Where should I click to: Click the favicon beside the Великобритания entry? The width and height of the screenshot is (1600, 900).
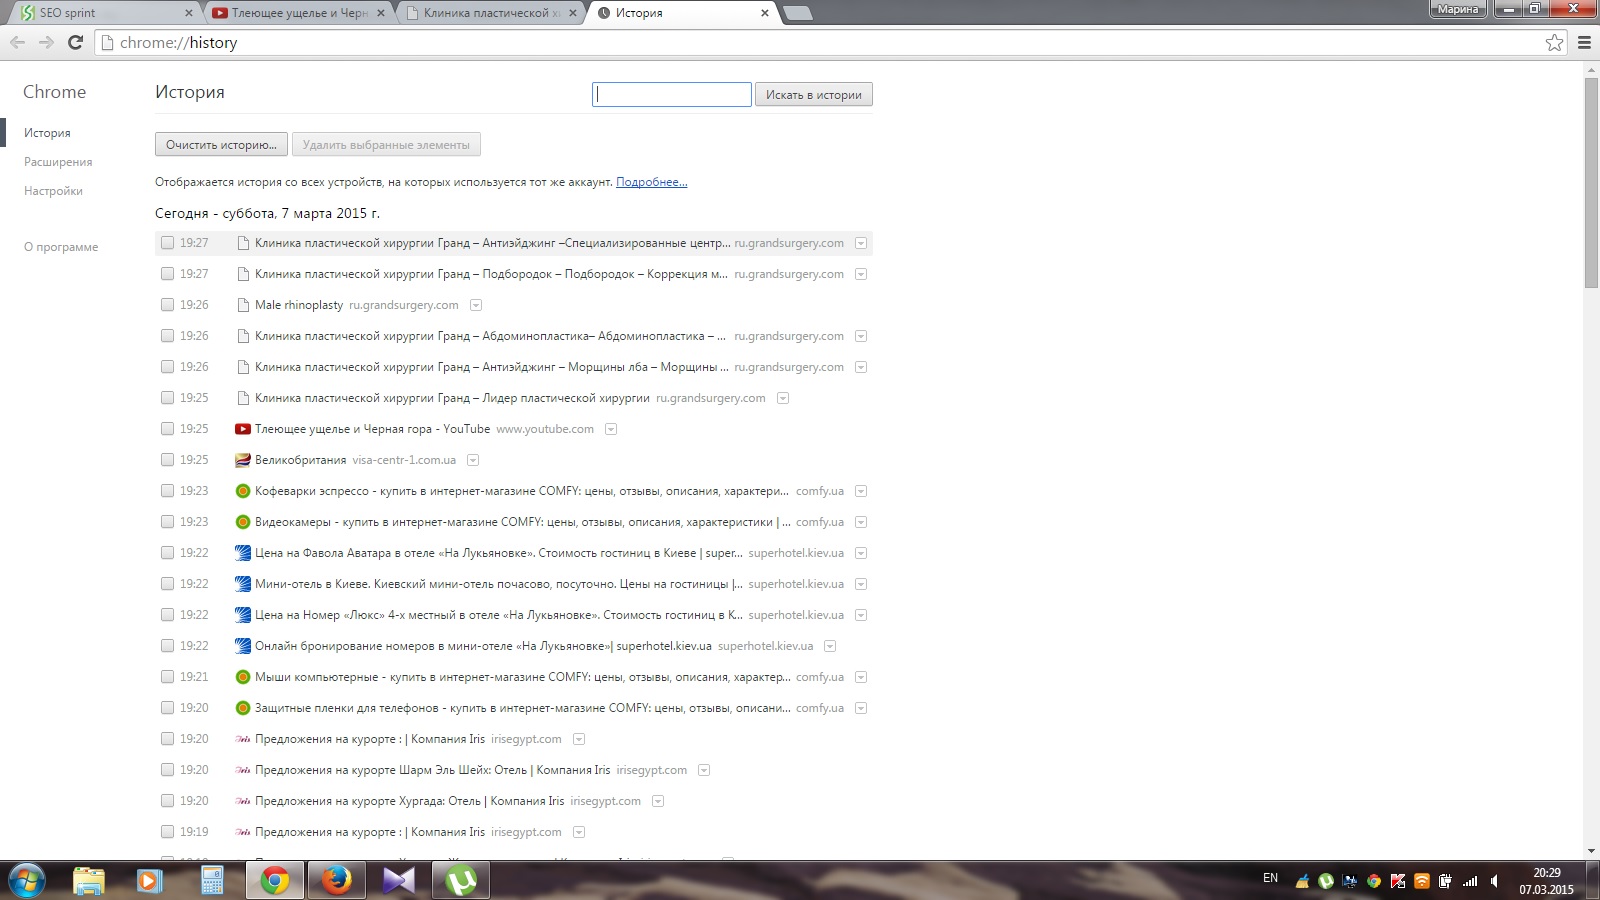(x=242, y=460)
